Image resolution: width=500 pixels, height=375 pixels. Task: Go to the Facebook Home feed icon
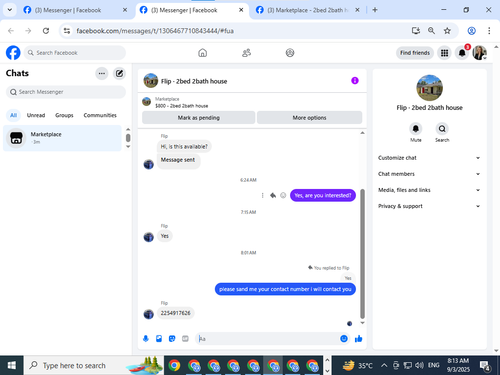tap(202, 53)
